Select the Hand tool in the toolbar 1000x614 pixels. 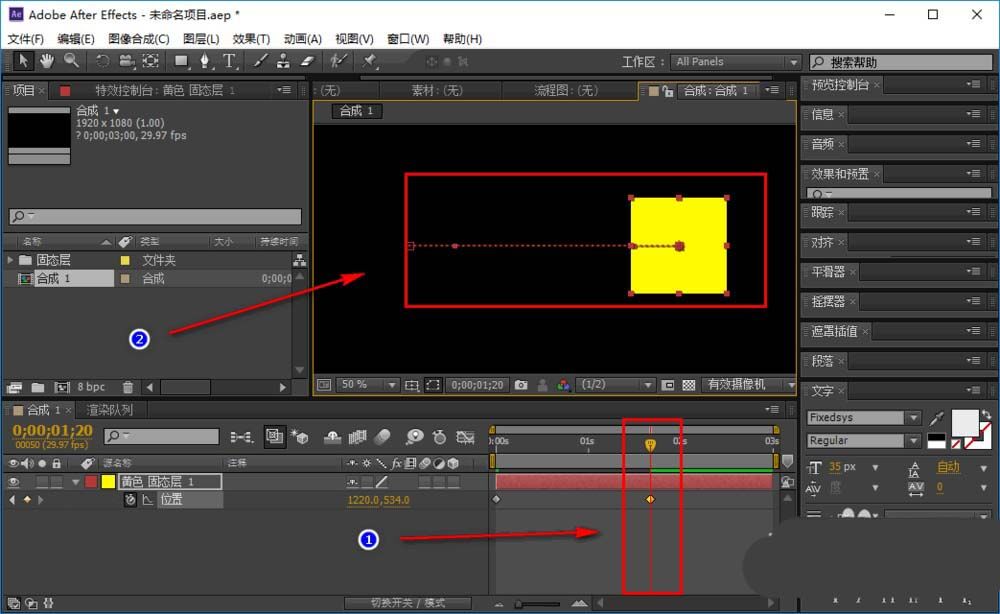point(48,61)
